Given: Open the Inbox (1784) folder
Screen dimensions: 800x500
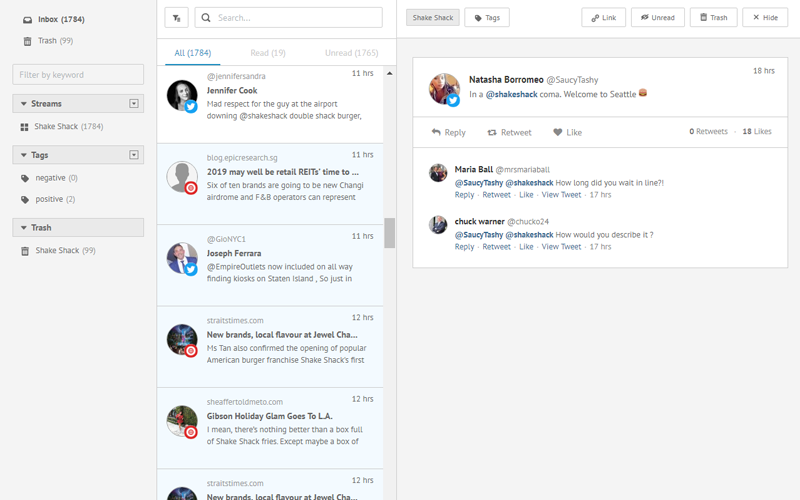Looking at the screenshot, I should (61, 19).
